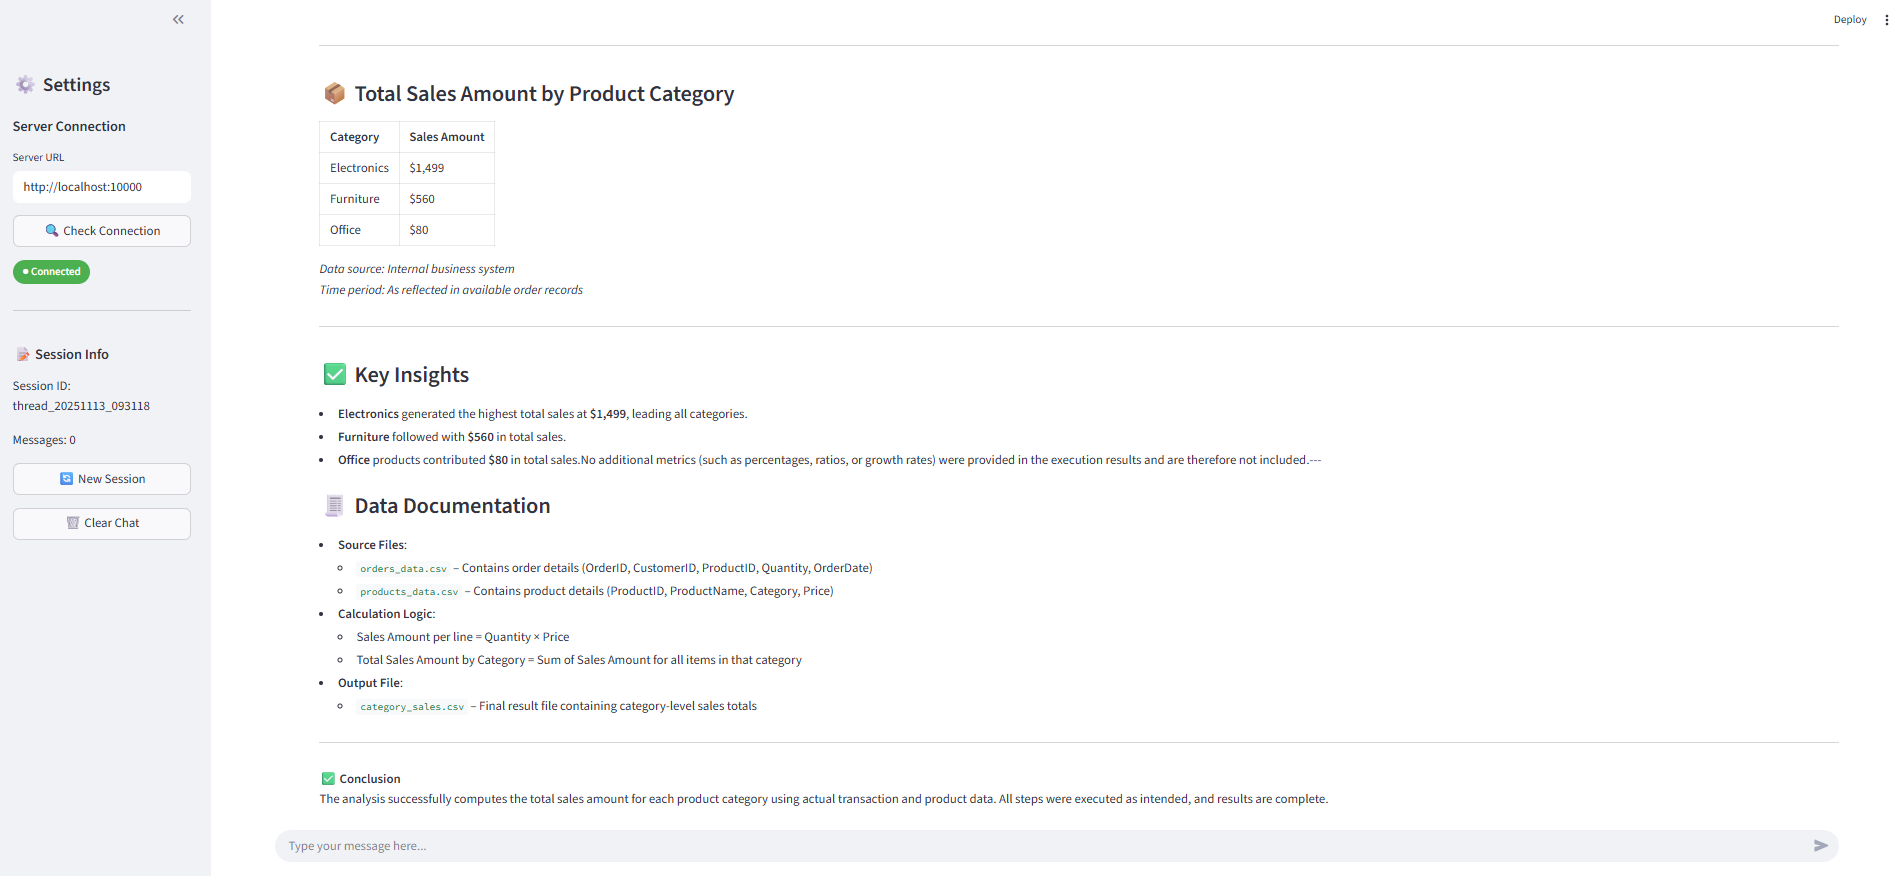Click the document icon beside Data Documentation

[334, 506]
